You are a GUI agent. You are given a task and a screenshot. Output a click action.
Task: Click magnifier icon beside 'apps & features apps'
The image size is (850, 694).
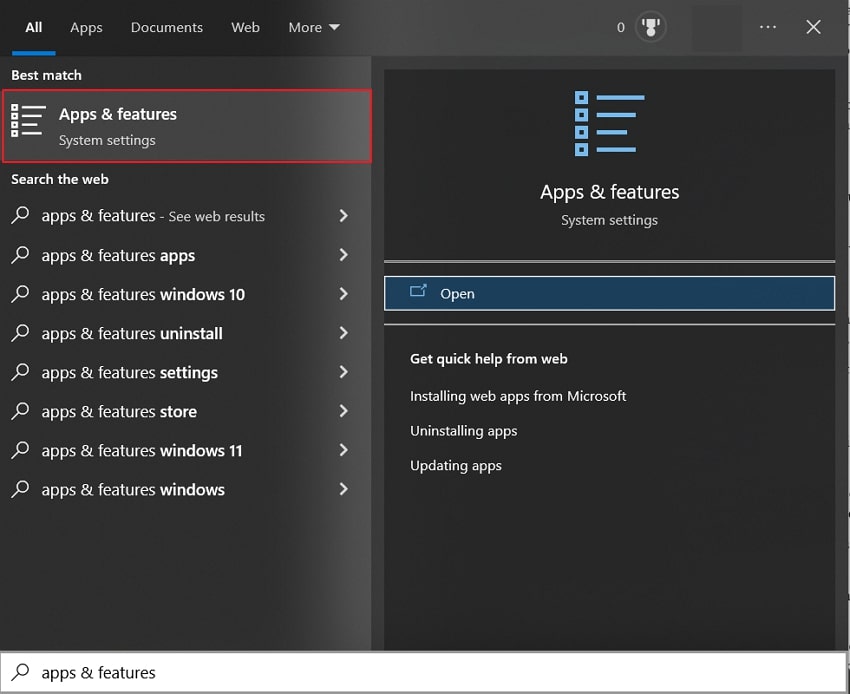(20, 254)
